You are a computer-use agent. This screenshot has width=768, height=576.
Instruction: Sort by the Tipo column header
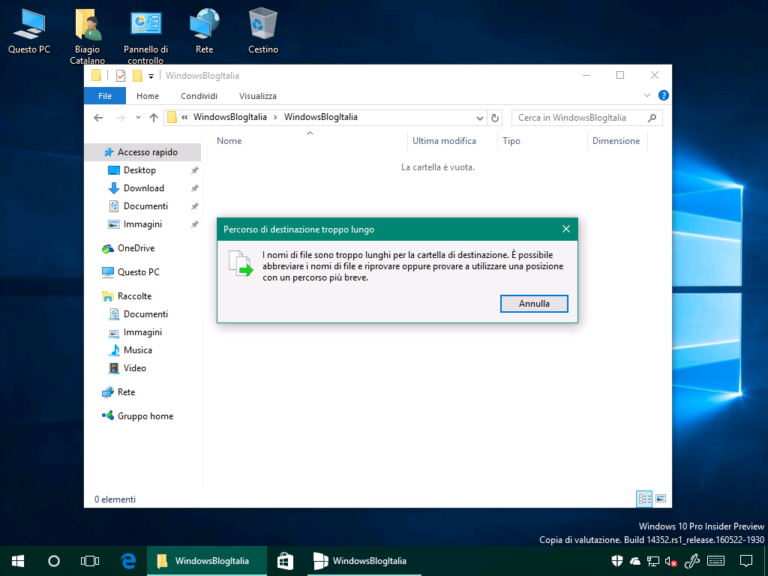coord(511,141)
